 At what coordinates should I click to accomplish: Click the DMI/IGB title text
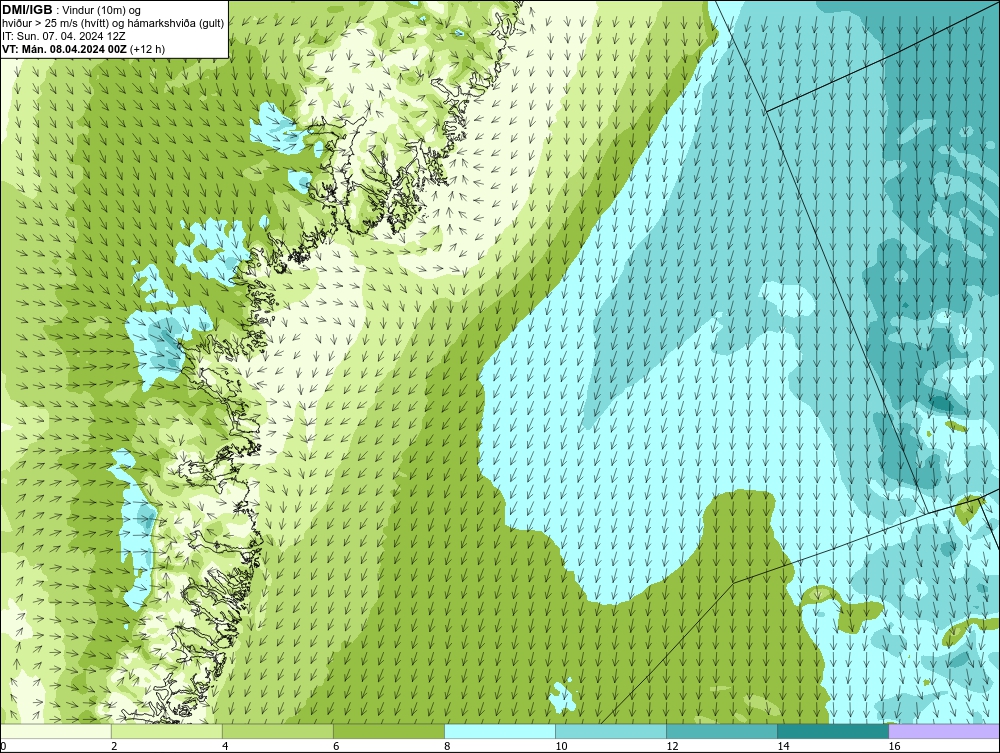27,10
